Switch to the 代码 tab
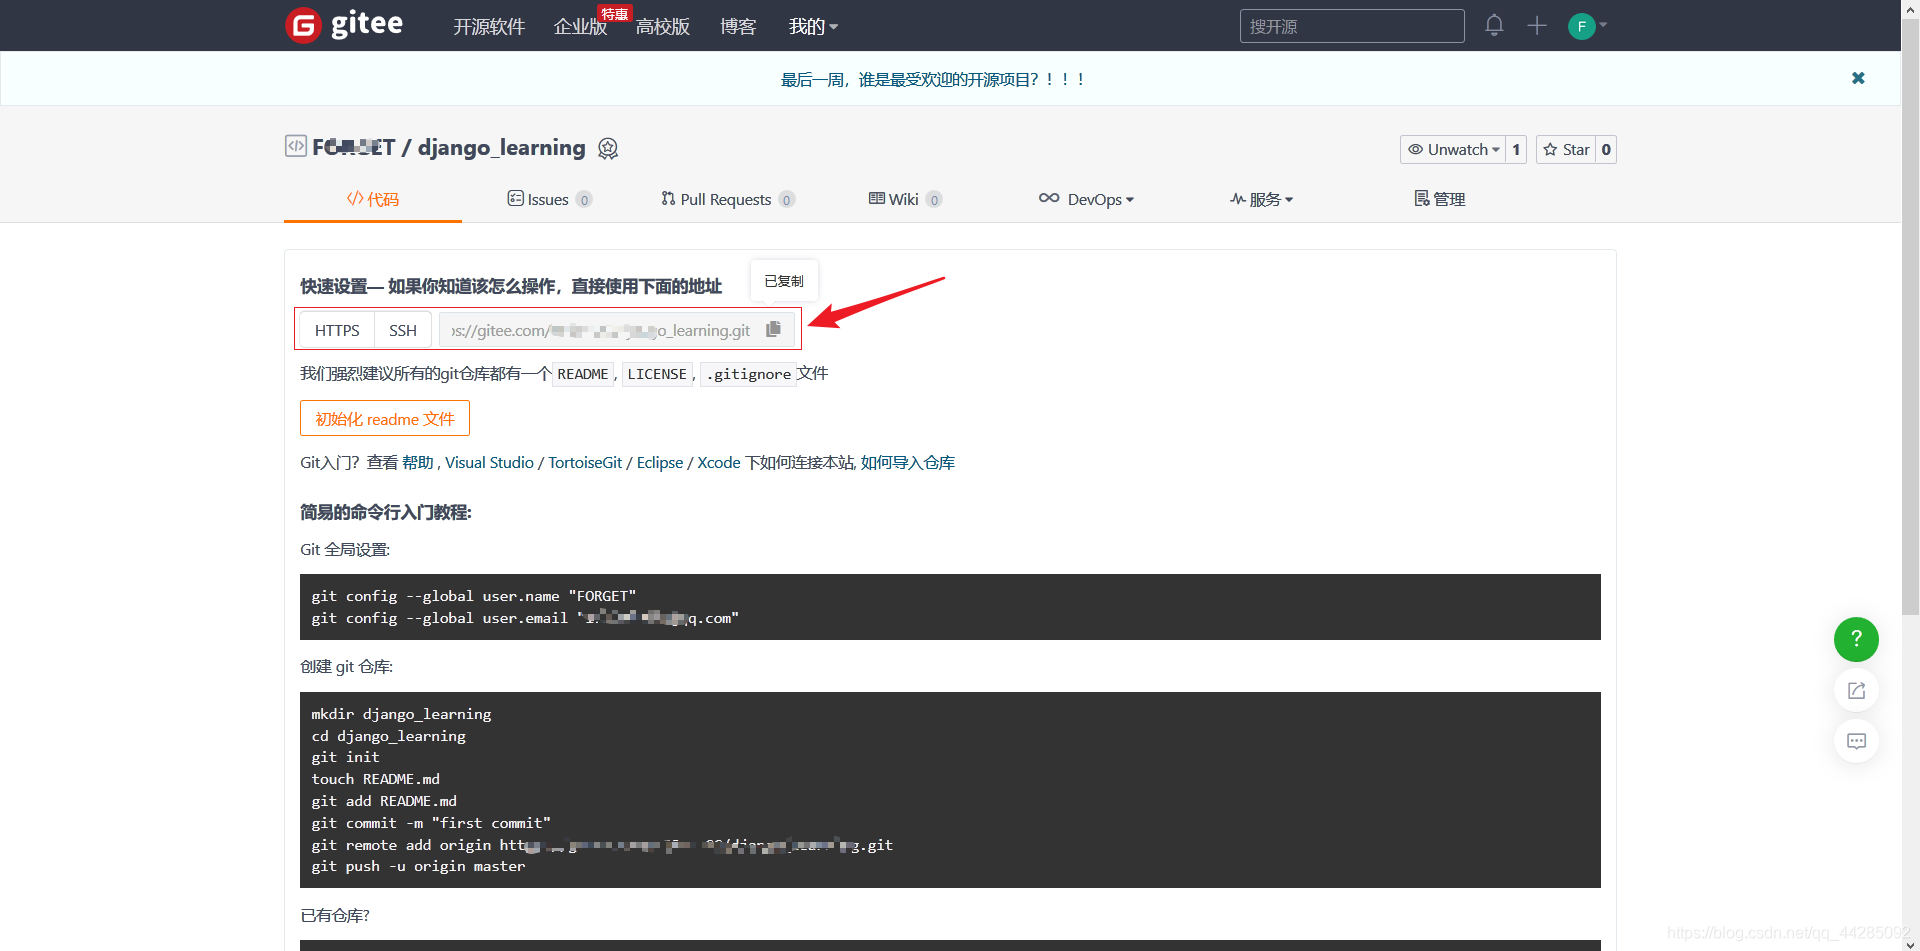 (373, 199)
